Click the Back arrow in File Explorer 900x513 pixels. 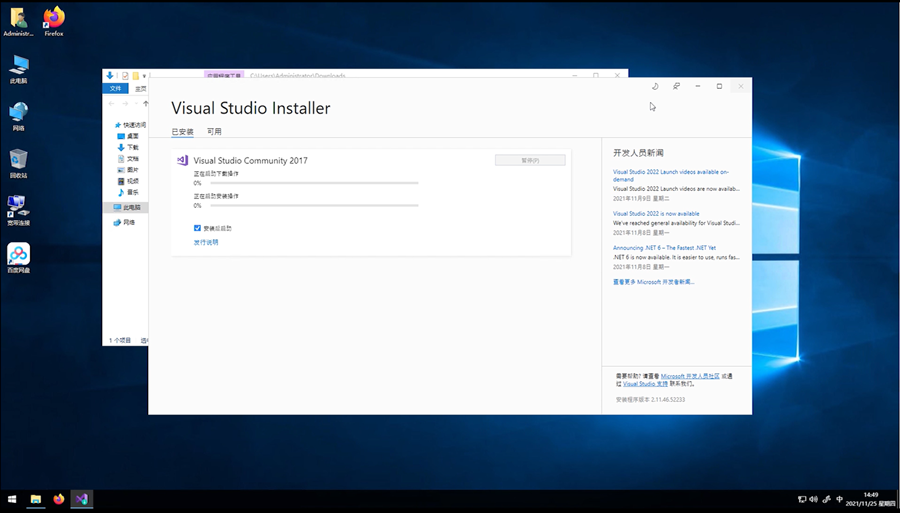point(111,104)
